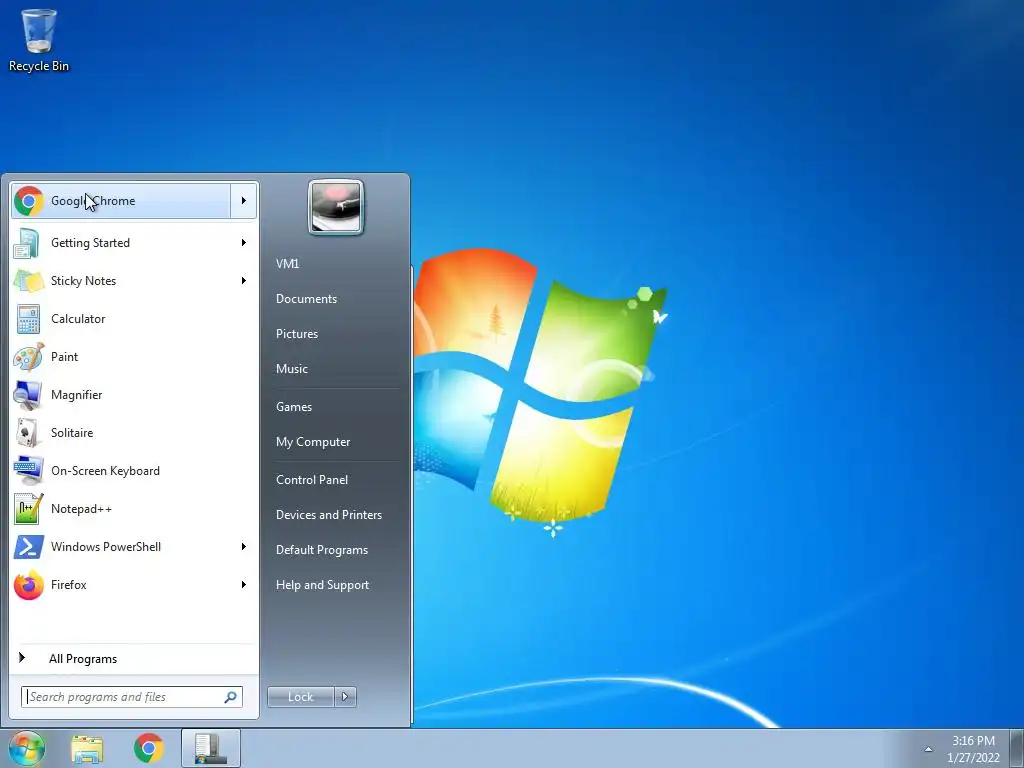Start Magnifier from its icon
Screen dimensions: 1024x768
click(27, 394)
